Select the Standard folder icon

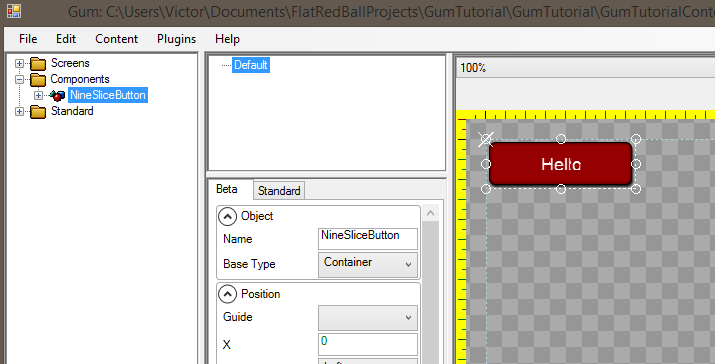click(x=38, y=111)
